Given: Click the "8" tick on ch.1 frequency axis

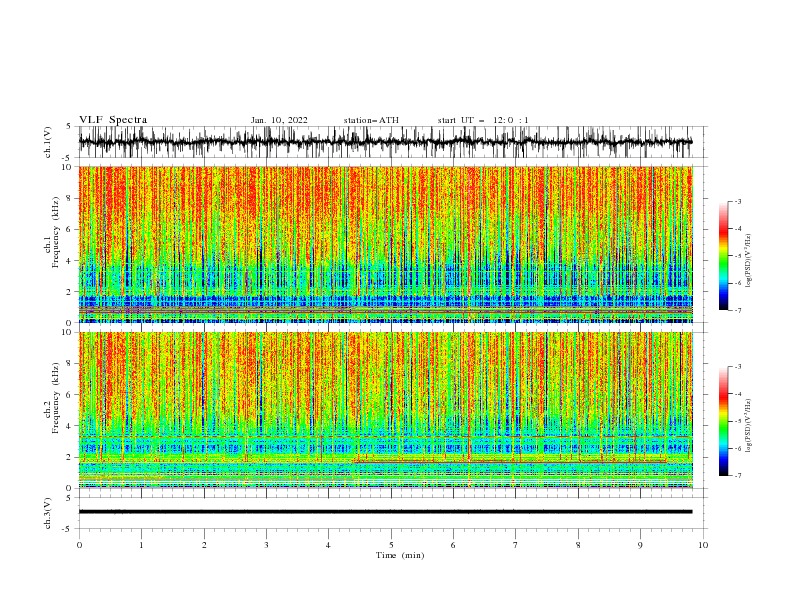Looking at the screenshot, I should pyautogui.click(x=70, y=198).
